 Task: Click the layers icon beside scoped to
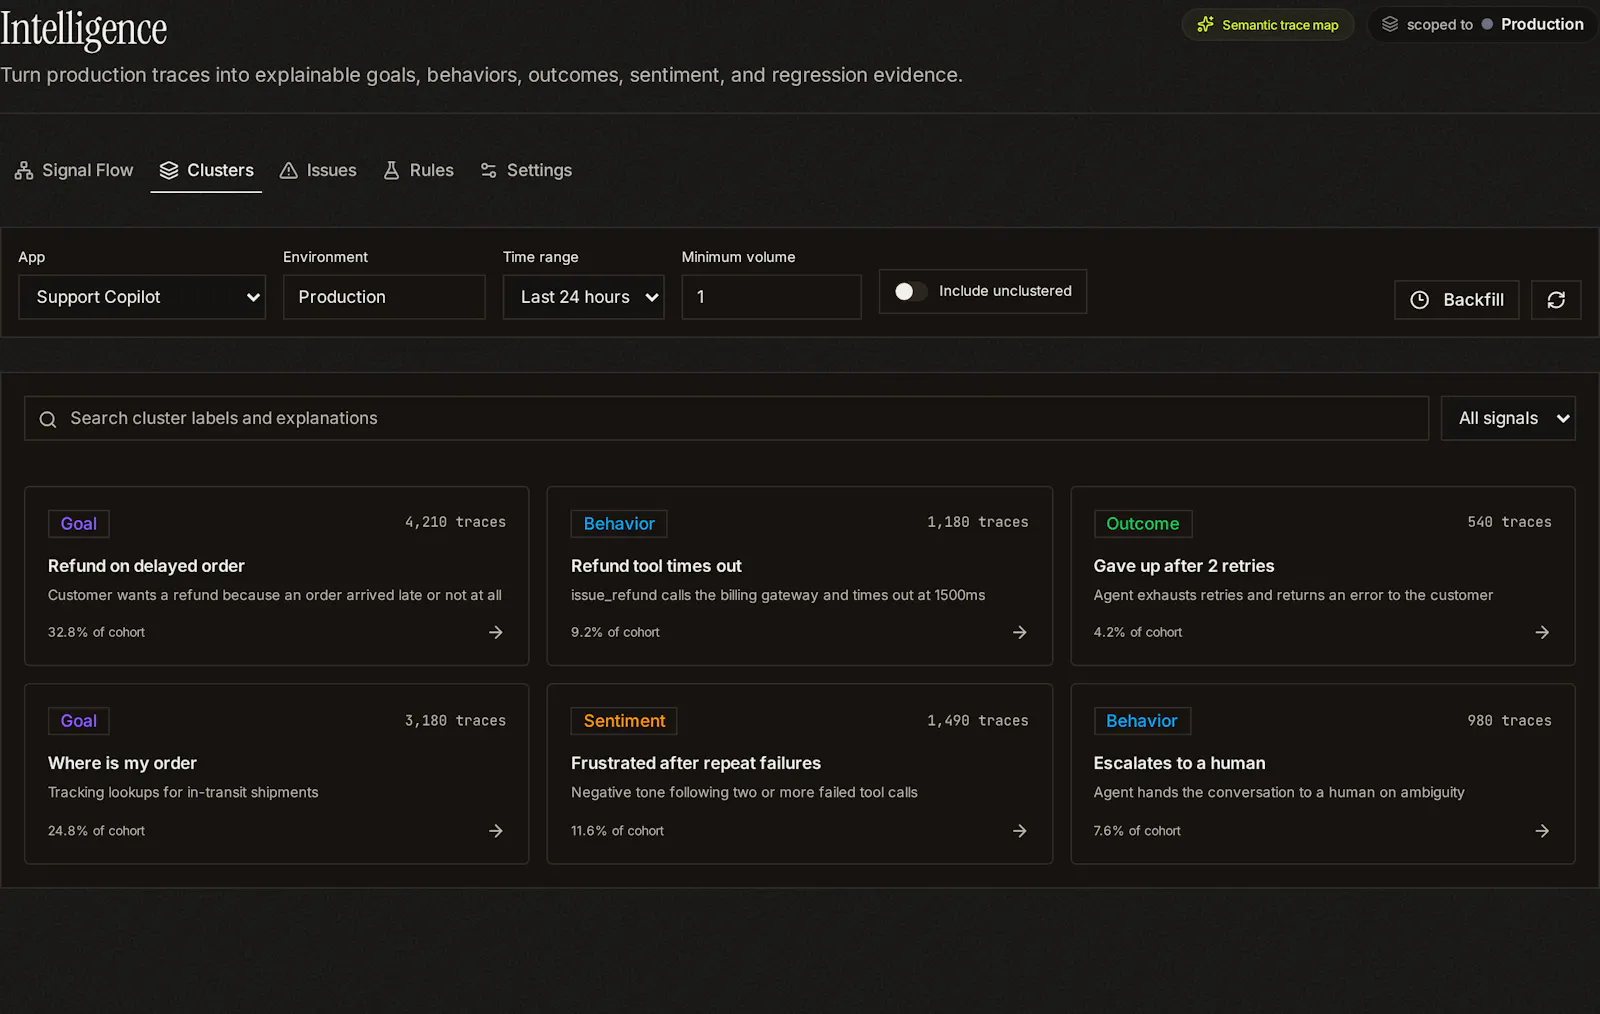pos(1390,24)
